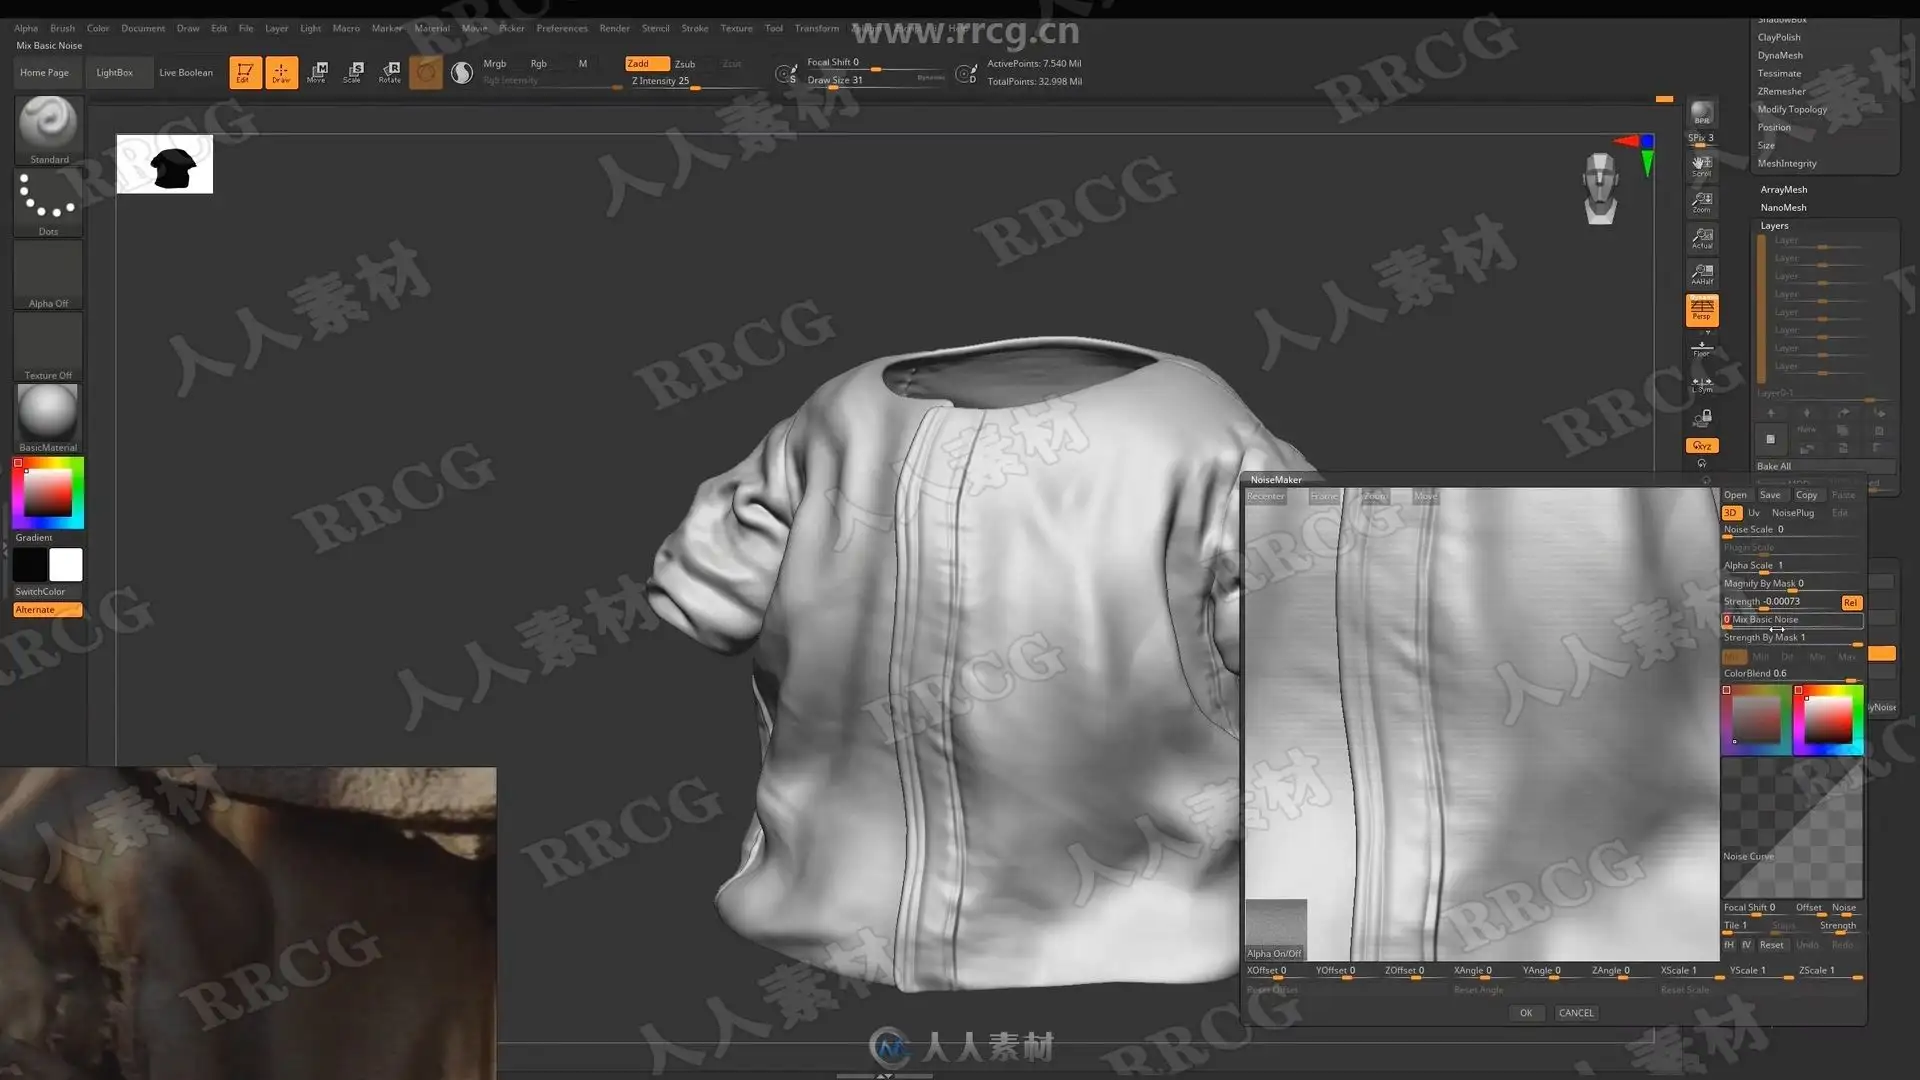Collapse the Layers subpalette
Viewport: 1920px width, 1080px height.
tap(1774, 225)
